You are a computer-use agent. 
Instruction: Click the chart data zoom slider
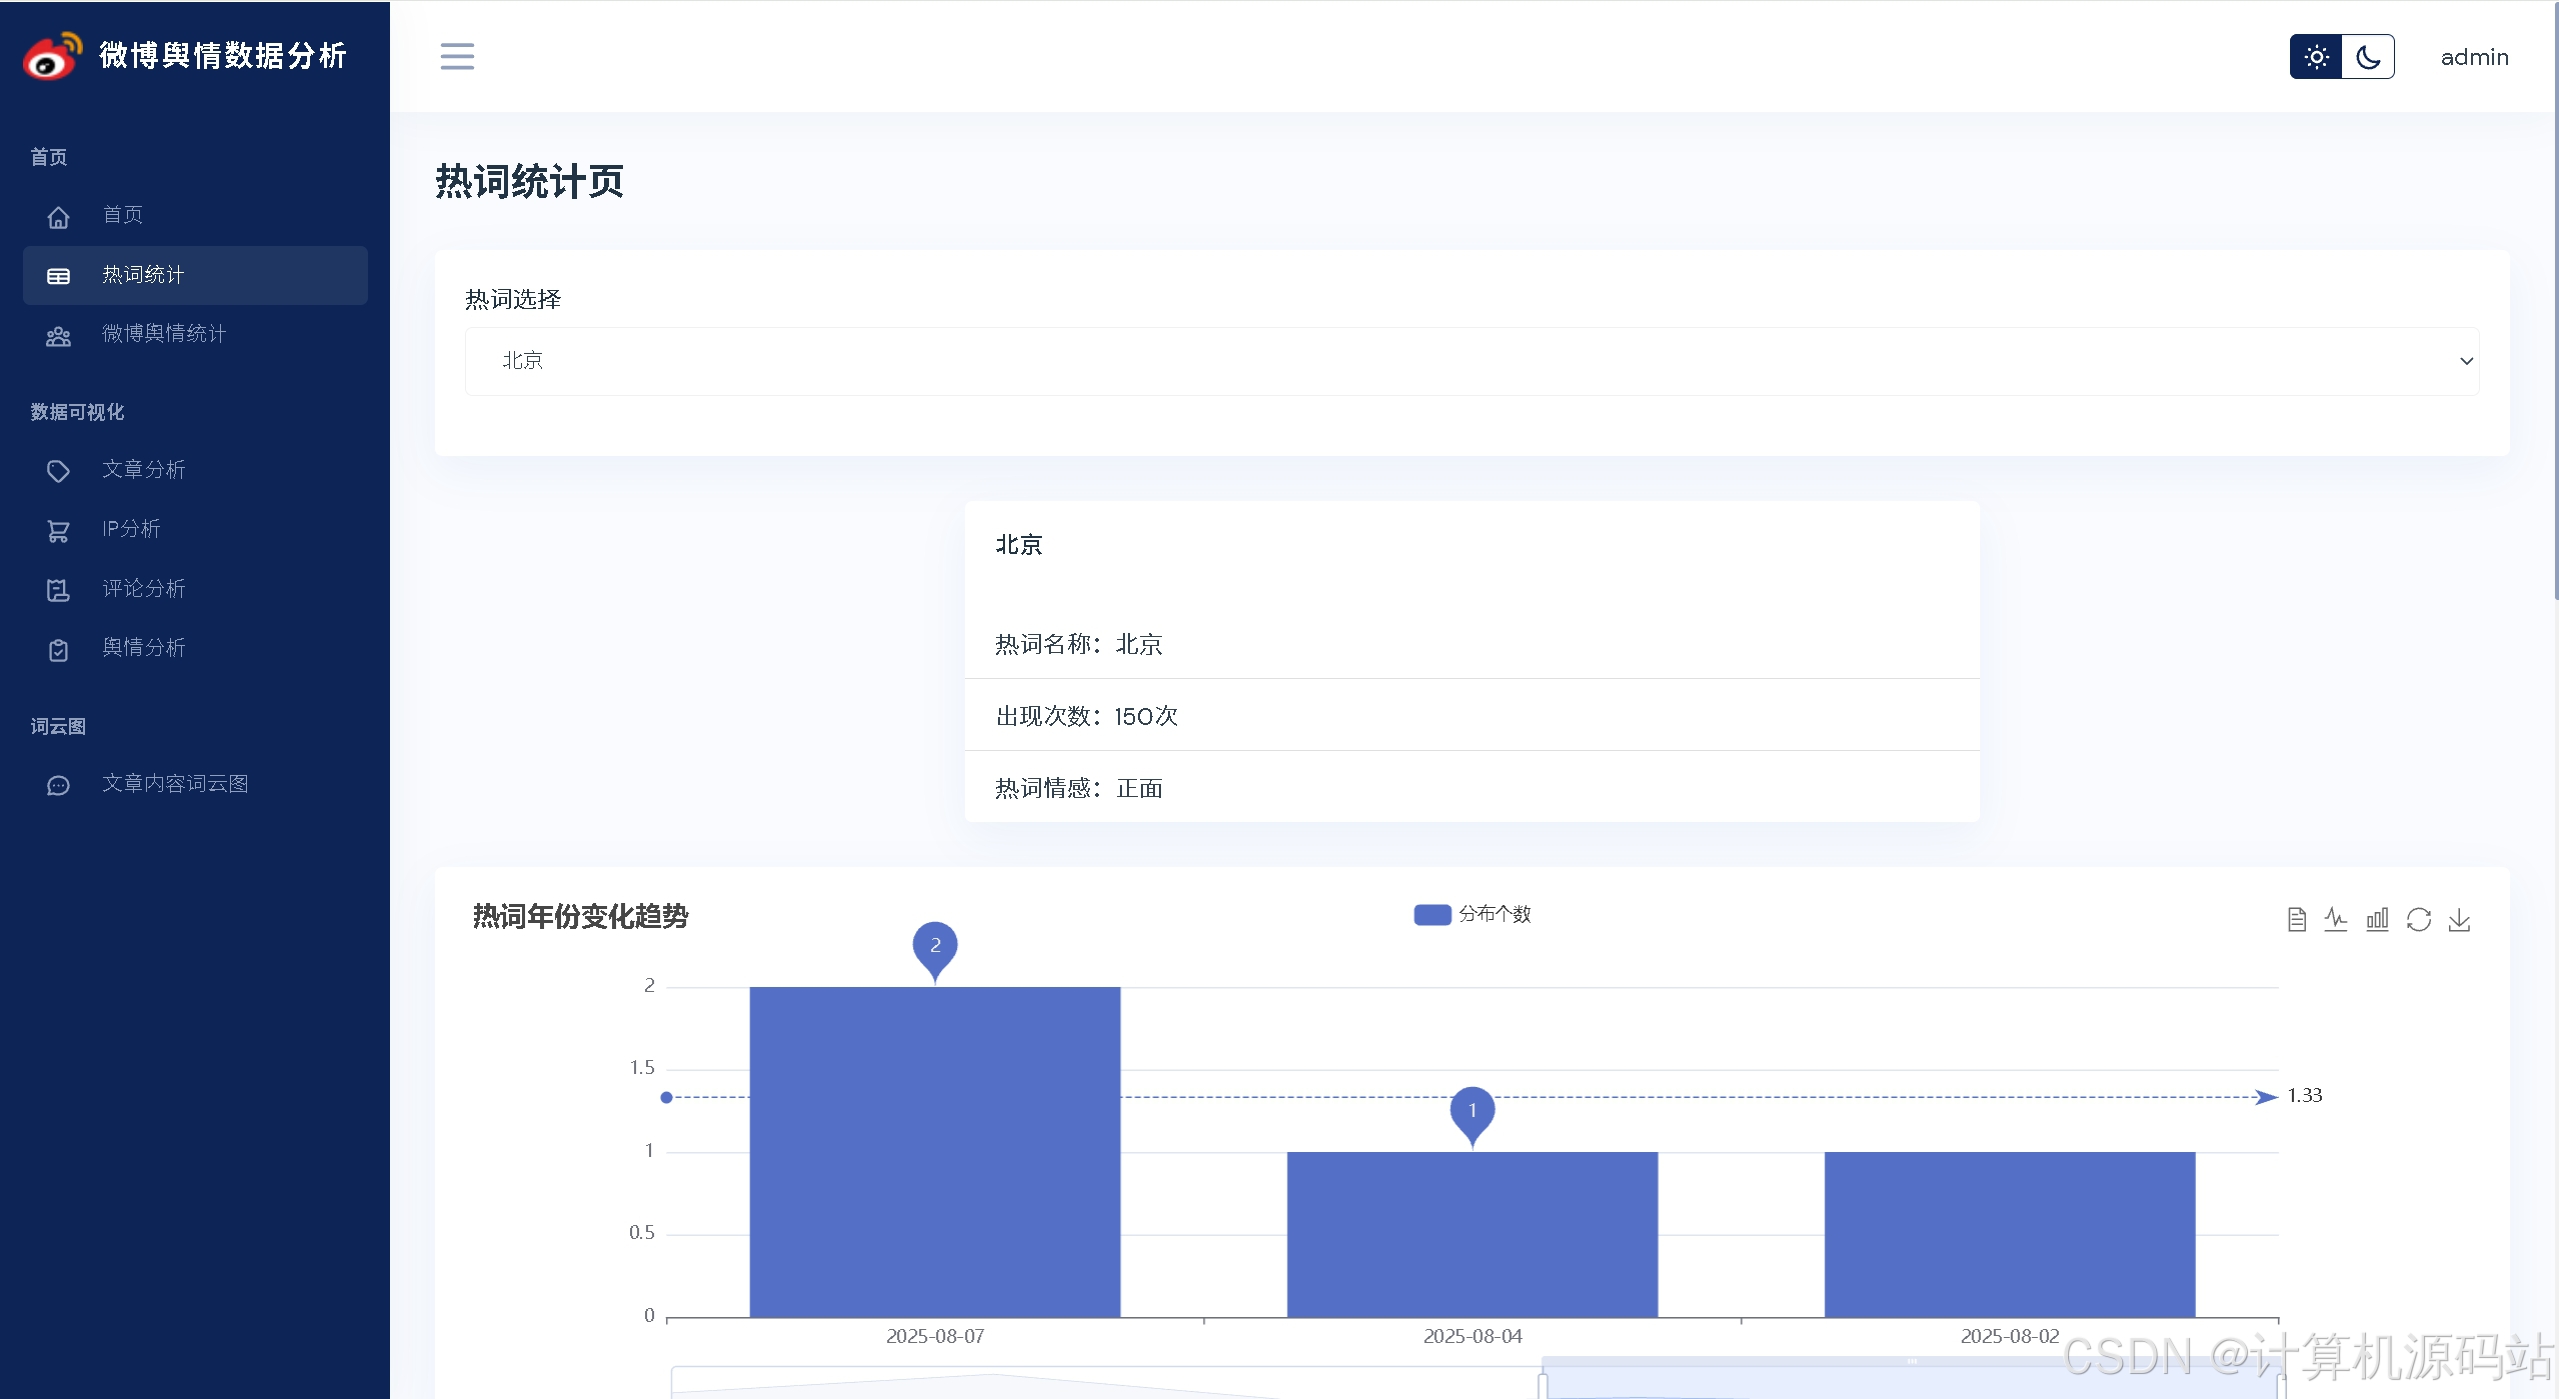point(1910,1382)
